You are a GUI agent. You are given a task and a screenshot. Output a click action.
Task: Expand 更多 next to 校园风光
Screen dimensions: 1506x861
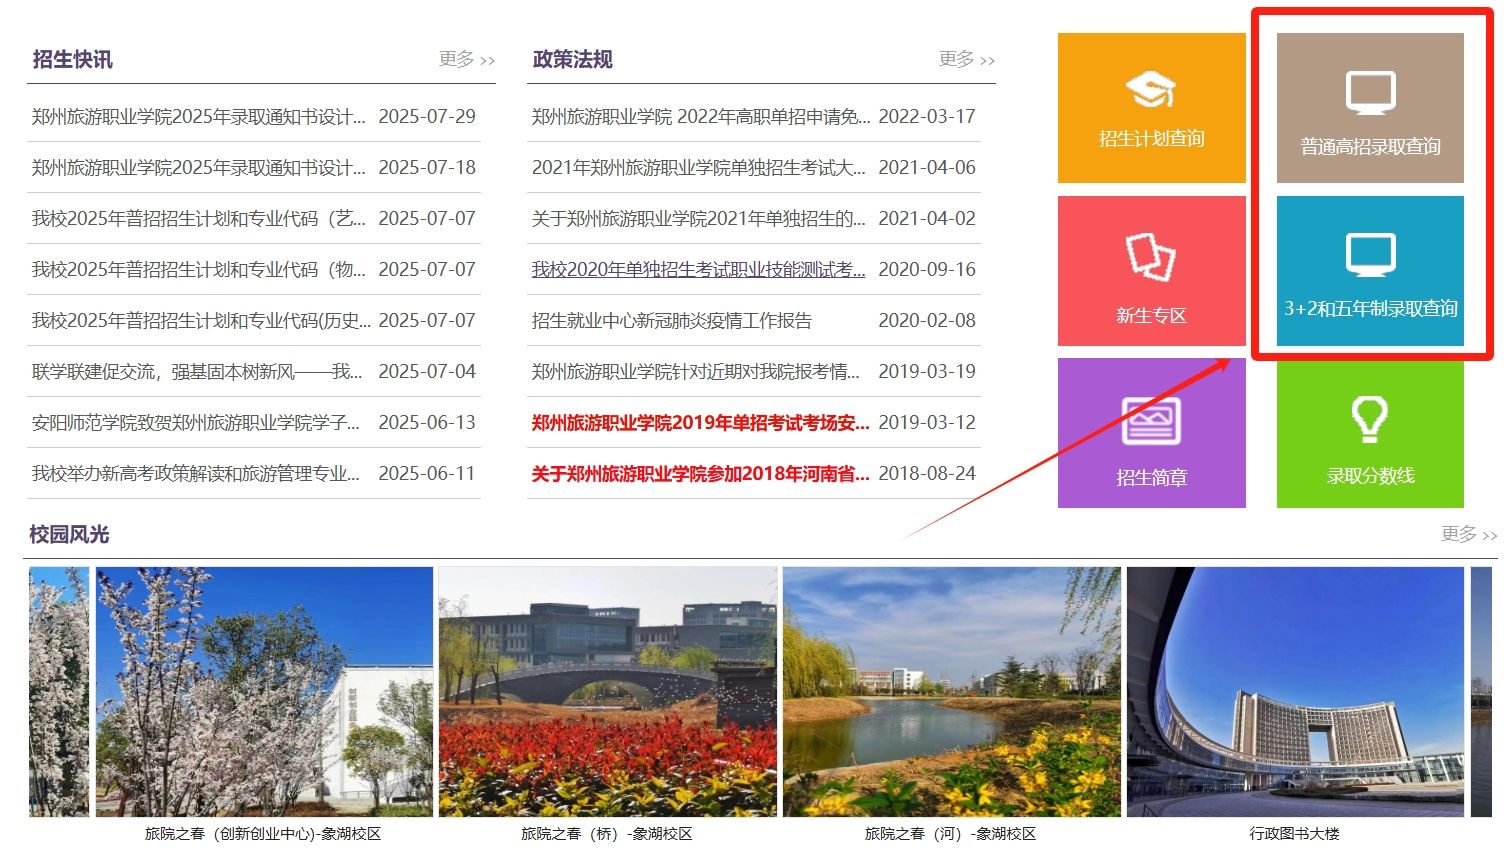(1468, 534)
